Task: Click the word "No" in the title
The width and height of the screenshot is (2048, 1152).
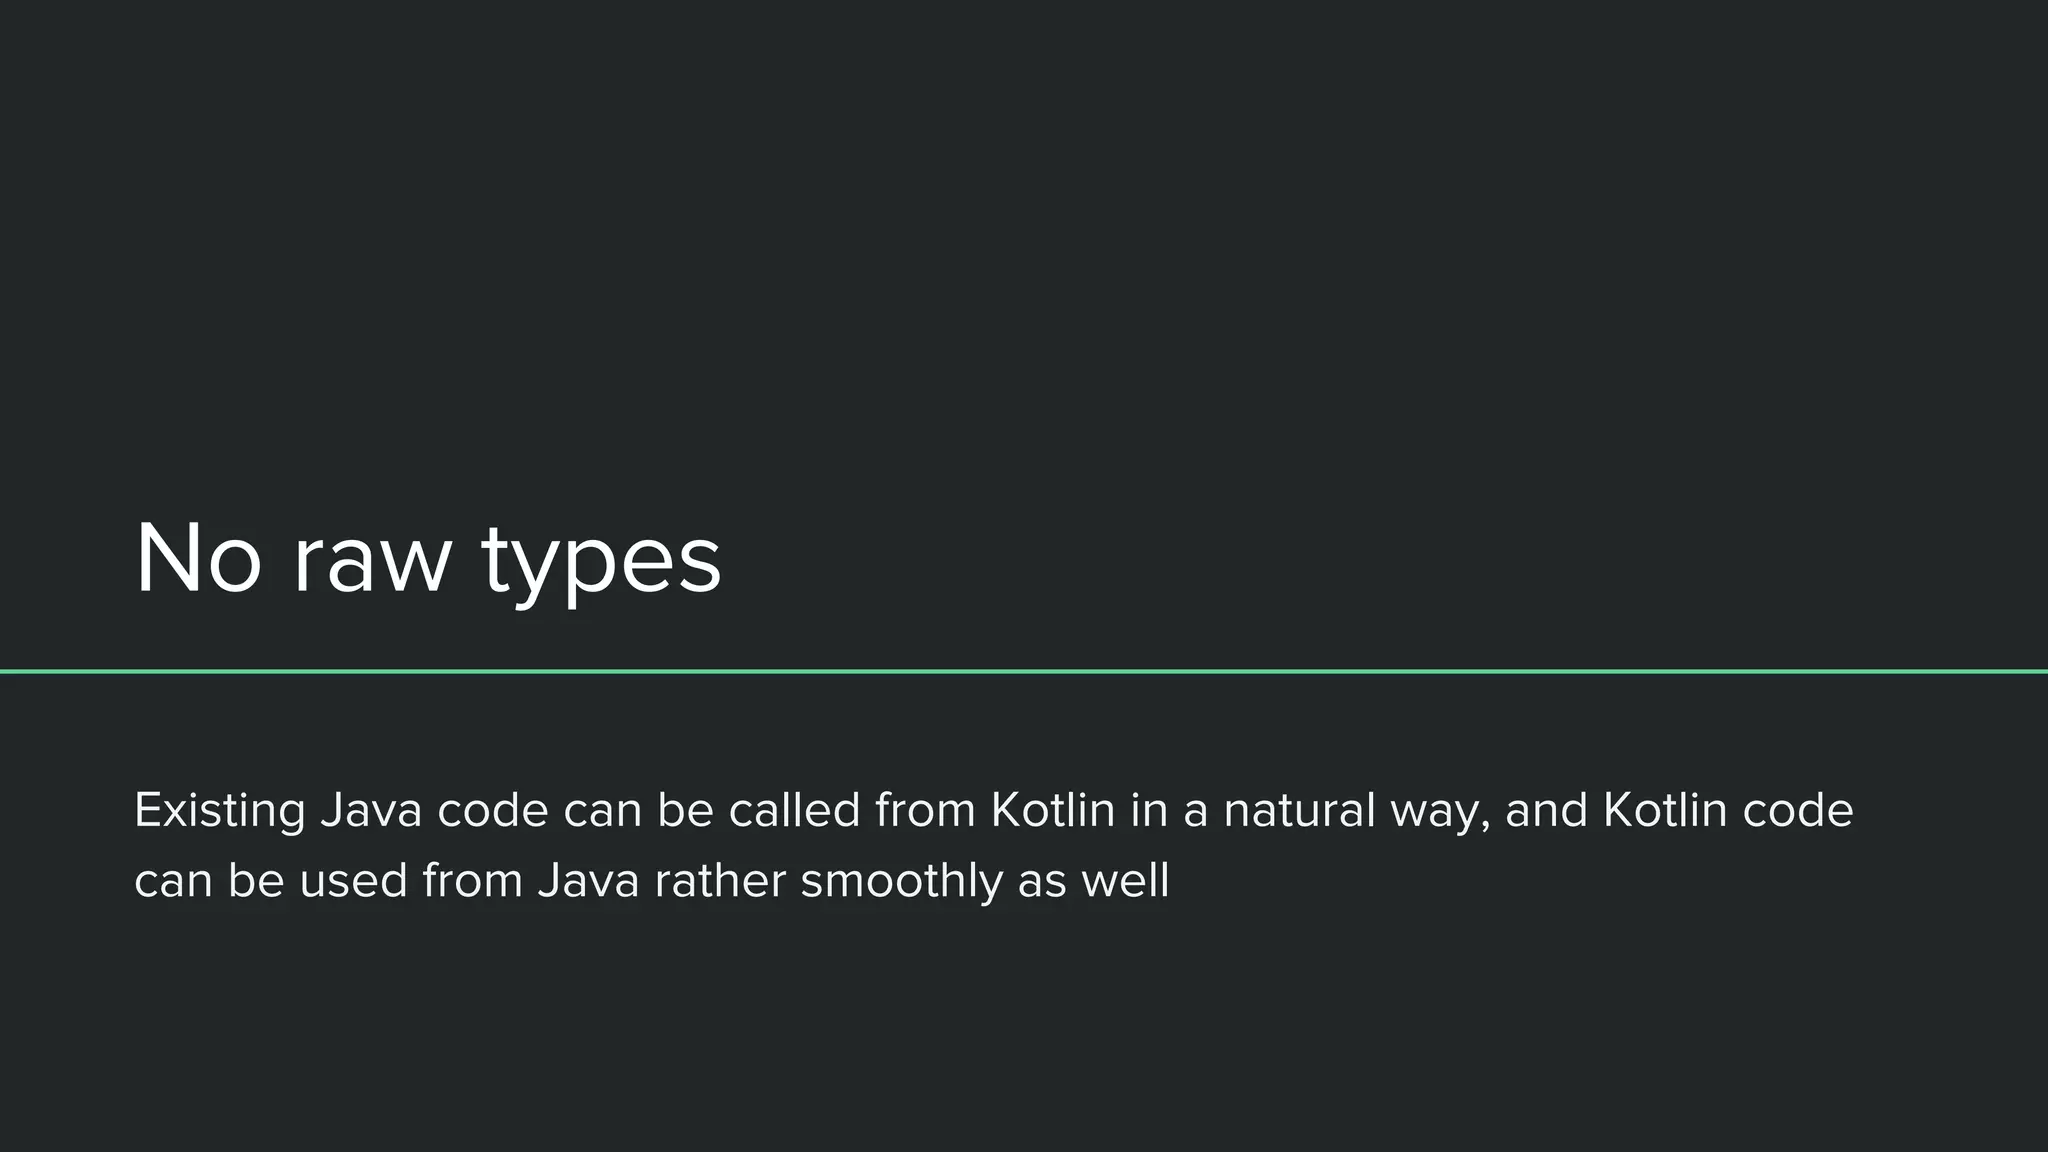Action: coord(198,560)
